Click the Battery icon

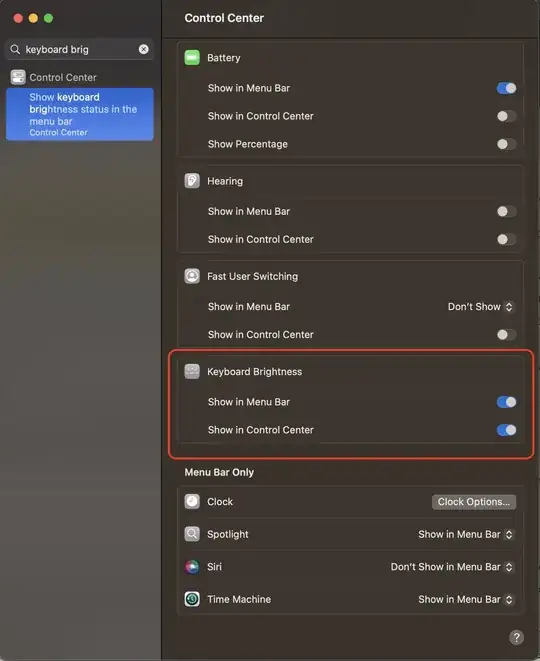tap(192, 58)
